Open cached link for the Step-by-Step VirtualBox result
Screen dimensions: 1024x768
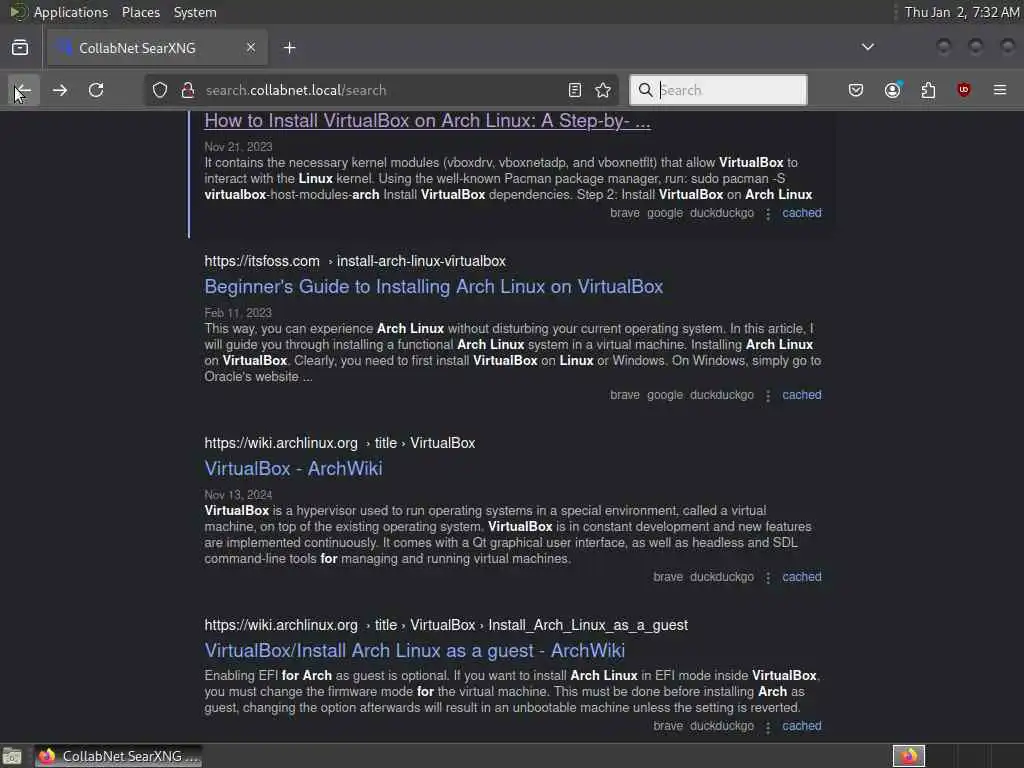pos(802,213)
